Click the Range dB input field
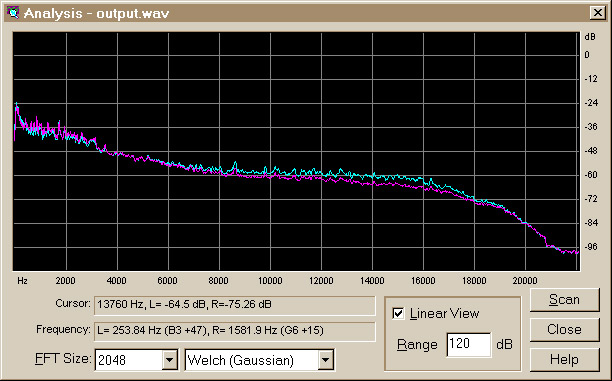612x381 pixels. (468, 344)
